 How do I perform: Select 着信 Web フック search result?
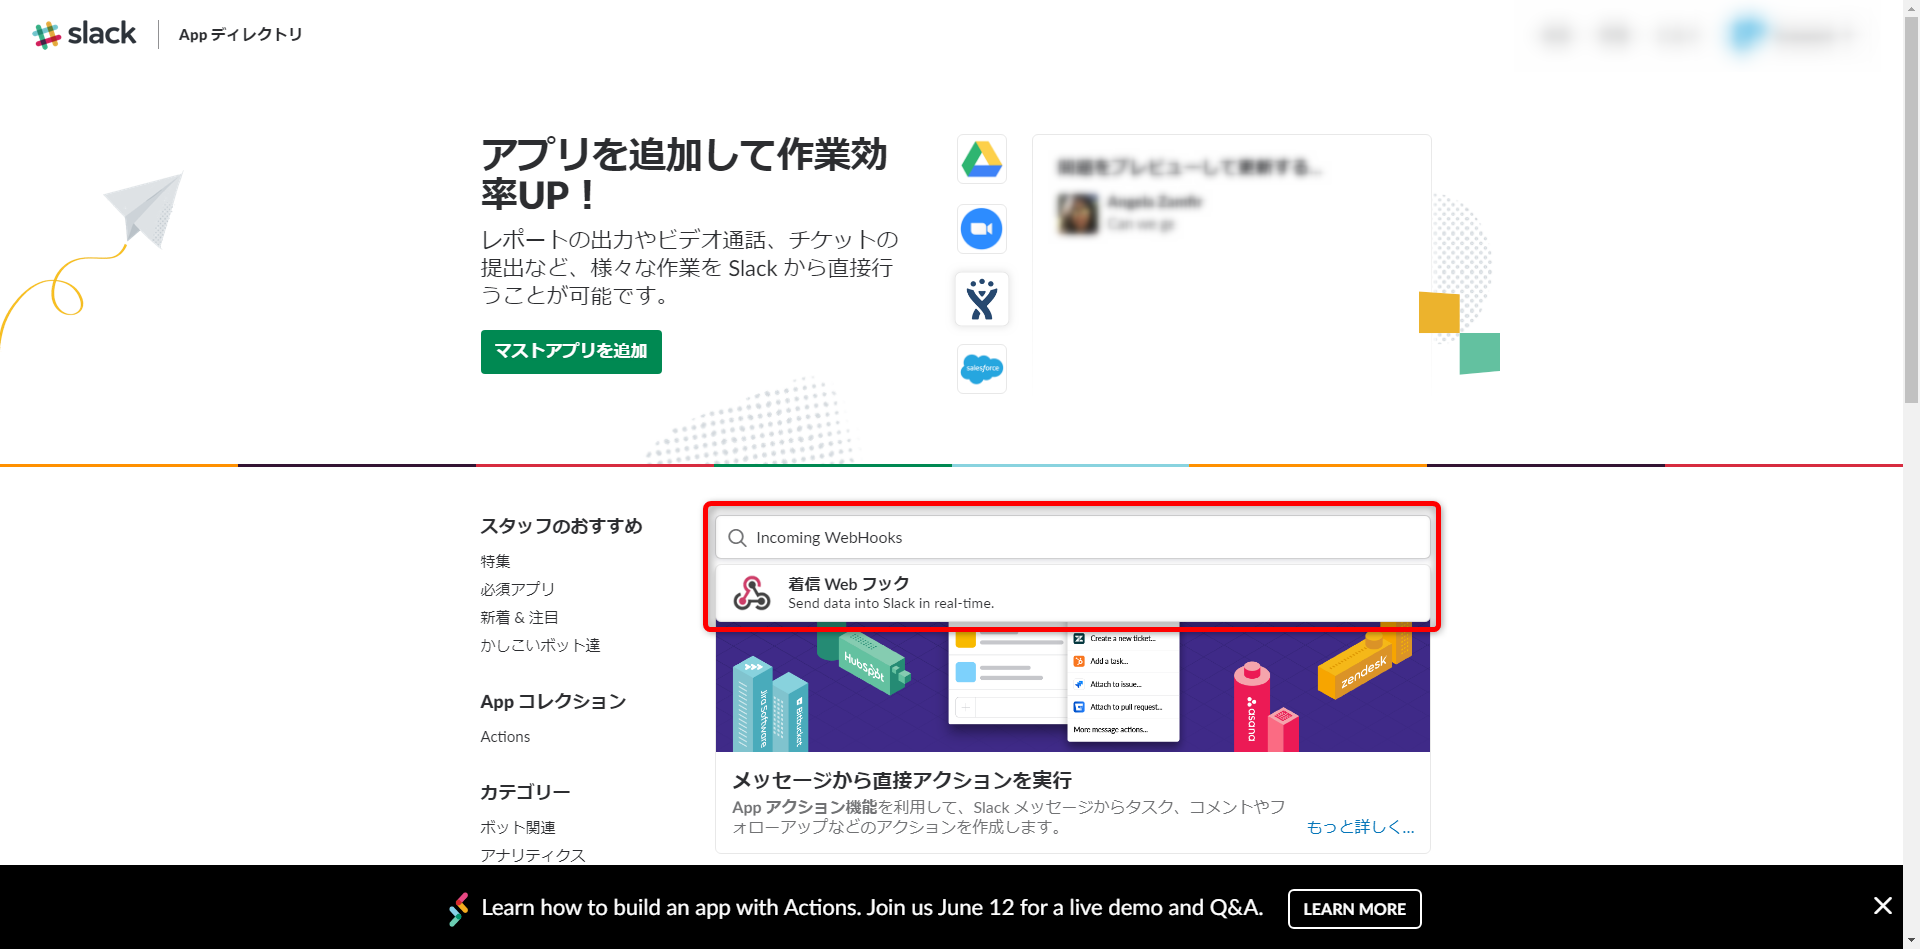pos(1073,593)
